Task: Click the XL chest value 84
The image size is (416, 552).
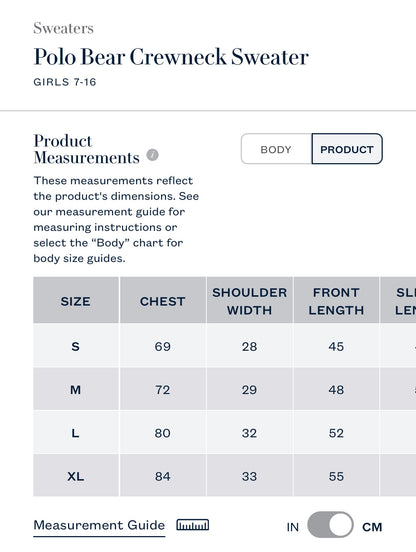Action: [163, 476]
